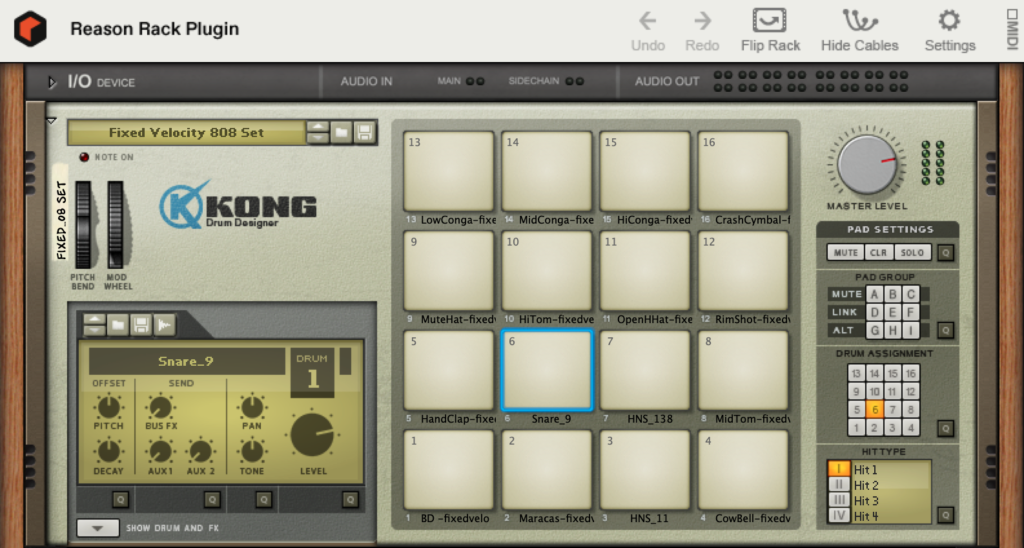This screenshot has width=1024, height=548.
Task: Open quick edit for Hit Type
Action: tap(945, 515)
